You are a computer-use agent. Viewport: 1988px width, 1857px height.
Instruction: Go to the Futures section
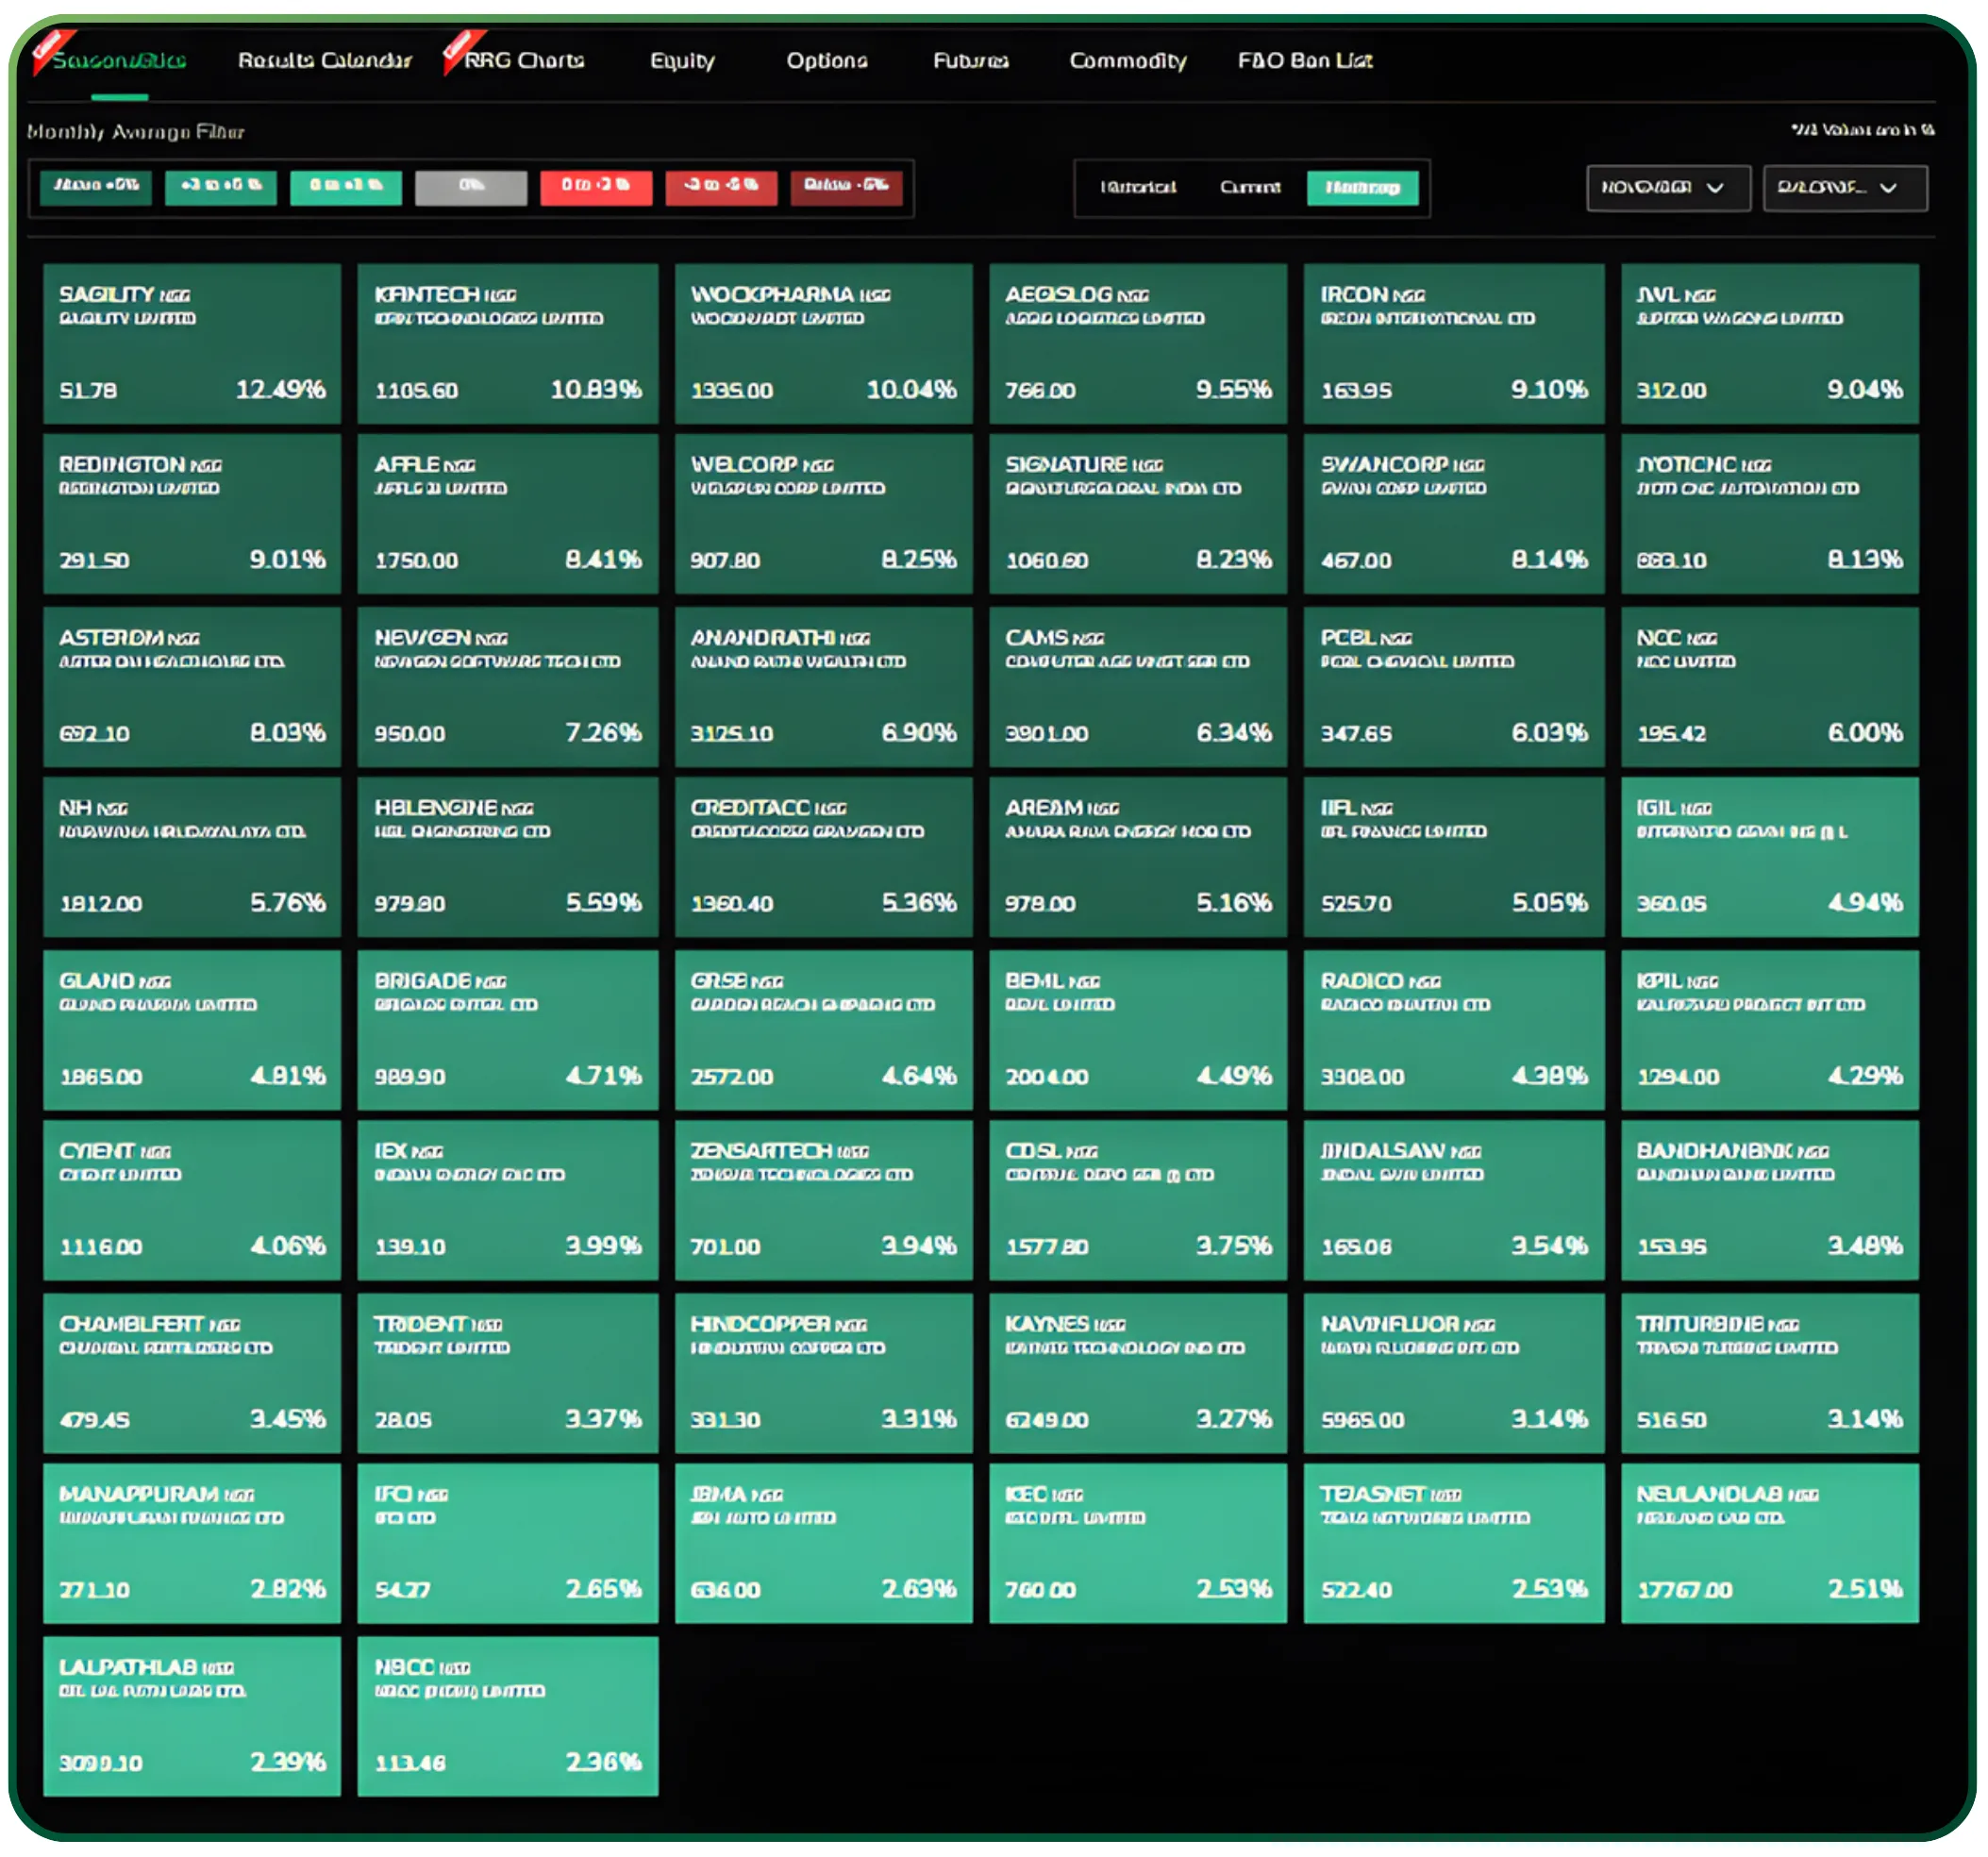click(970, 62)
